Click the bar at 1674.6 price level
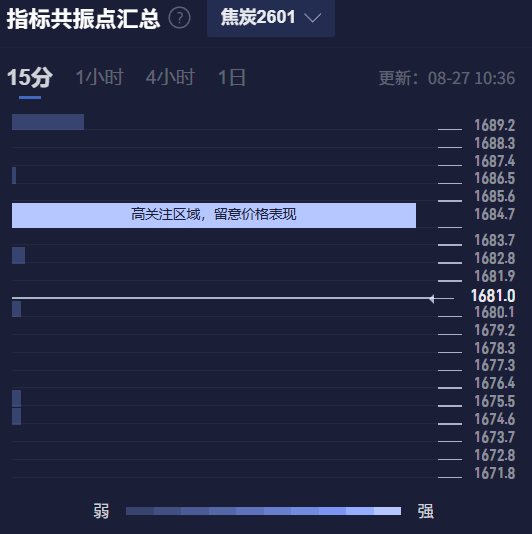The image size is (532, 534). [16, 417]
